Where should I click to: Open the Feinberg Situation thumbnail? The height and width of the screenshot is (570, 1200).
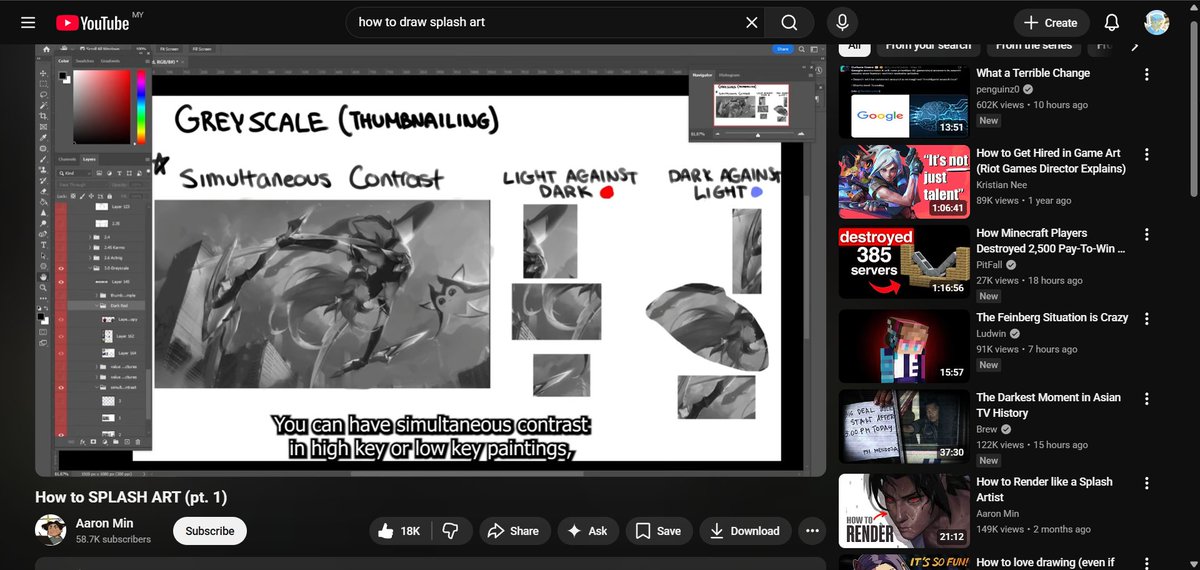point(903,346)
